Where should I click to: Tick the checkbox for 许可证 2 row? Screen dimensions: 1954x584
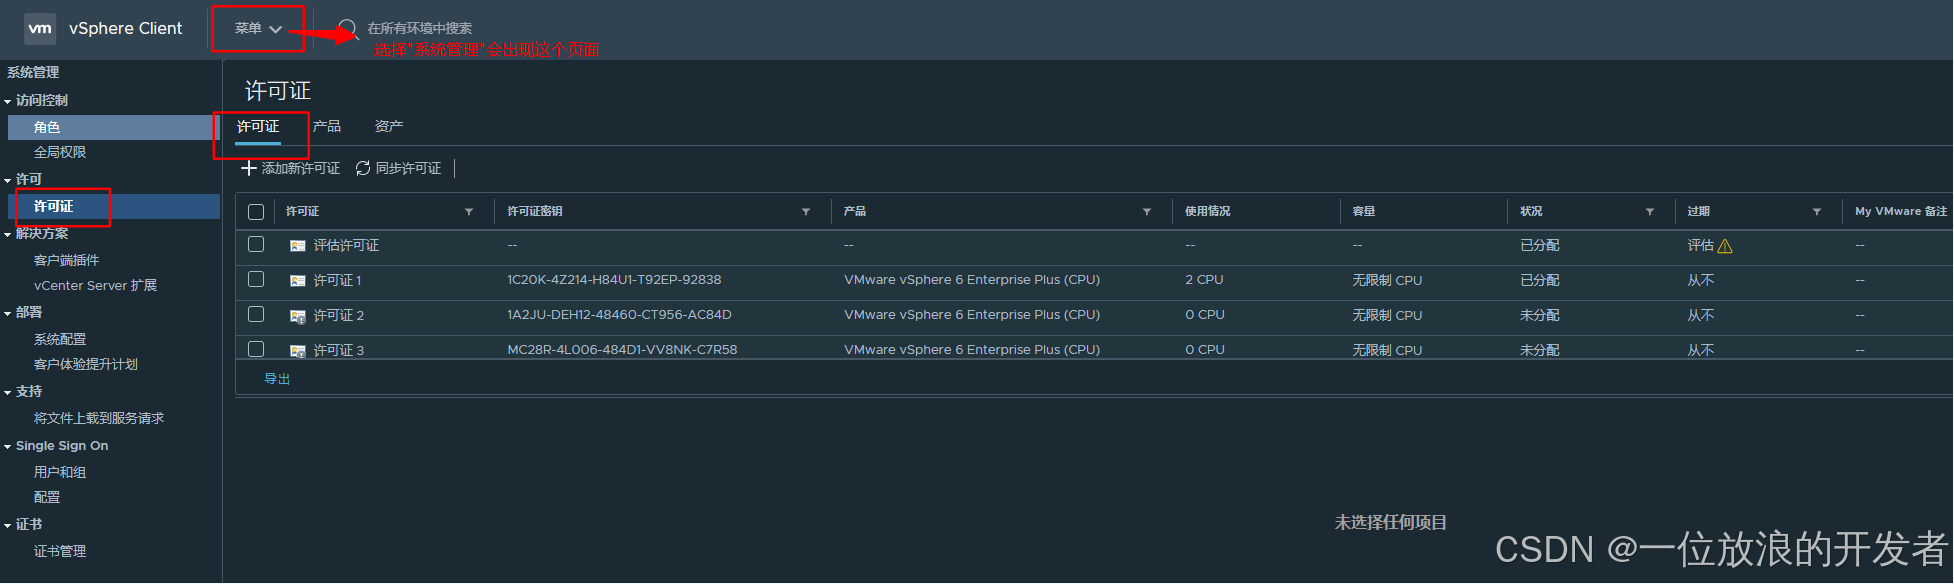pyautogui.click(x=256, y=314)
